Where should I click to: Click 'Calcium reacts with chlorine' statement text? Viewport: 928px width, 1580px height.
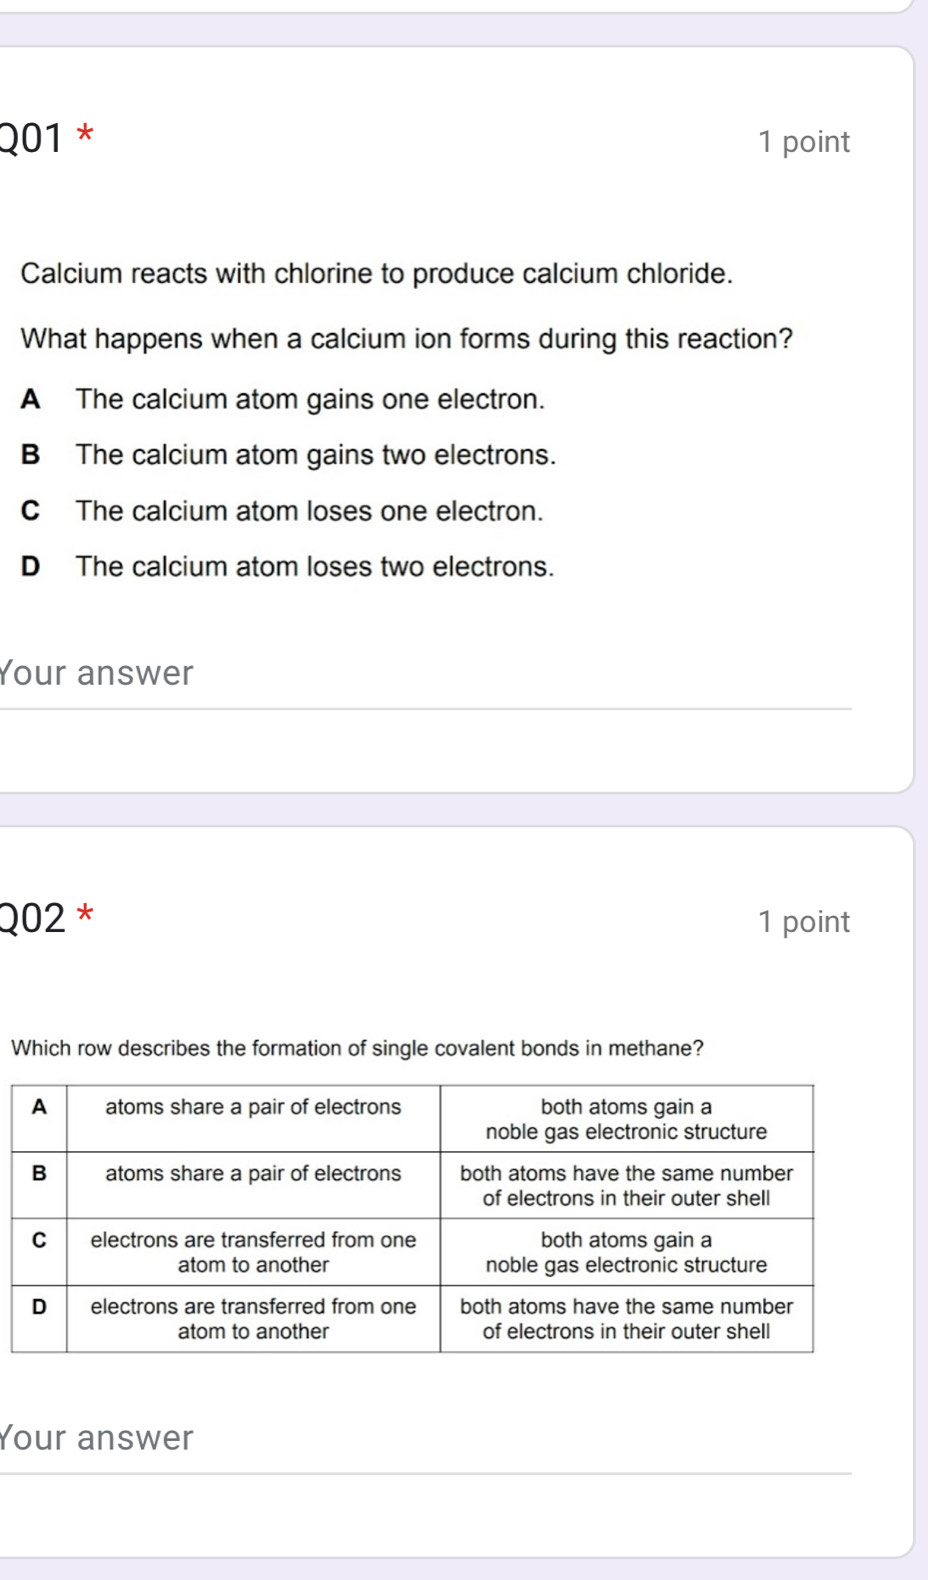click(377, 274)
